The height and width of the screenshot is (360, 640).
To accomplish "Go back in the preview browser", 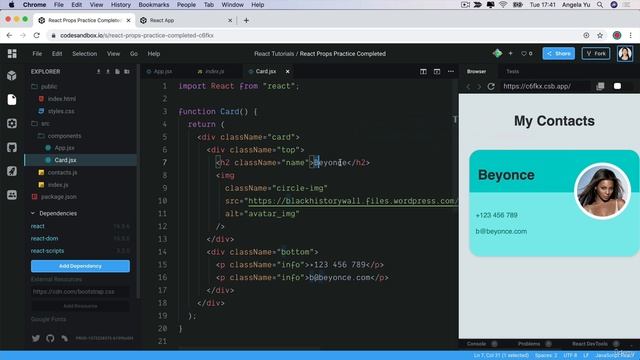I will coord(468,87).
